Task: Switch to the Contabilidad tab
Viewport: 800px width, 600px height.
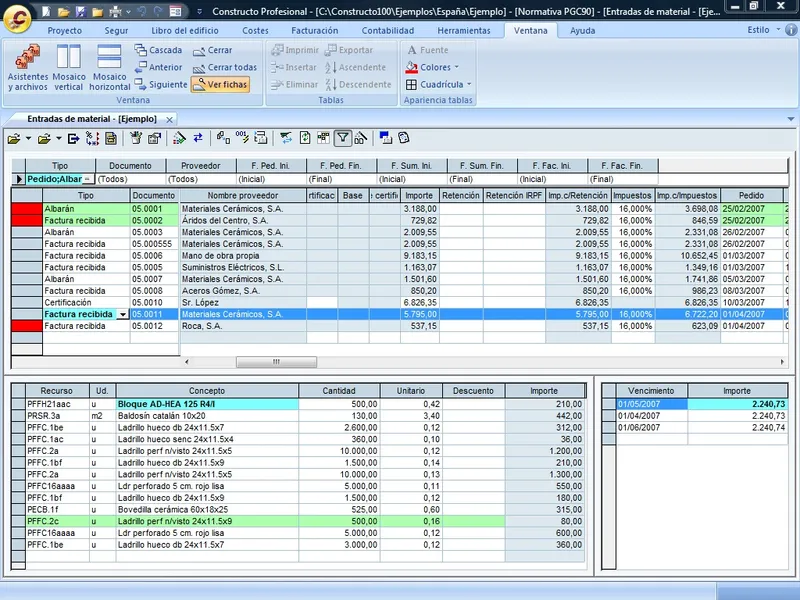Action: coord(388,31)
